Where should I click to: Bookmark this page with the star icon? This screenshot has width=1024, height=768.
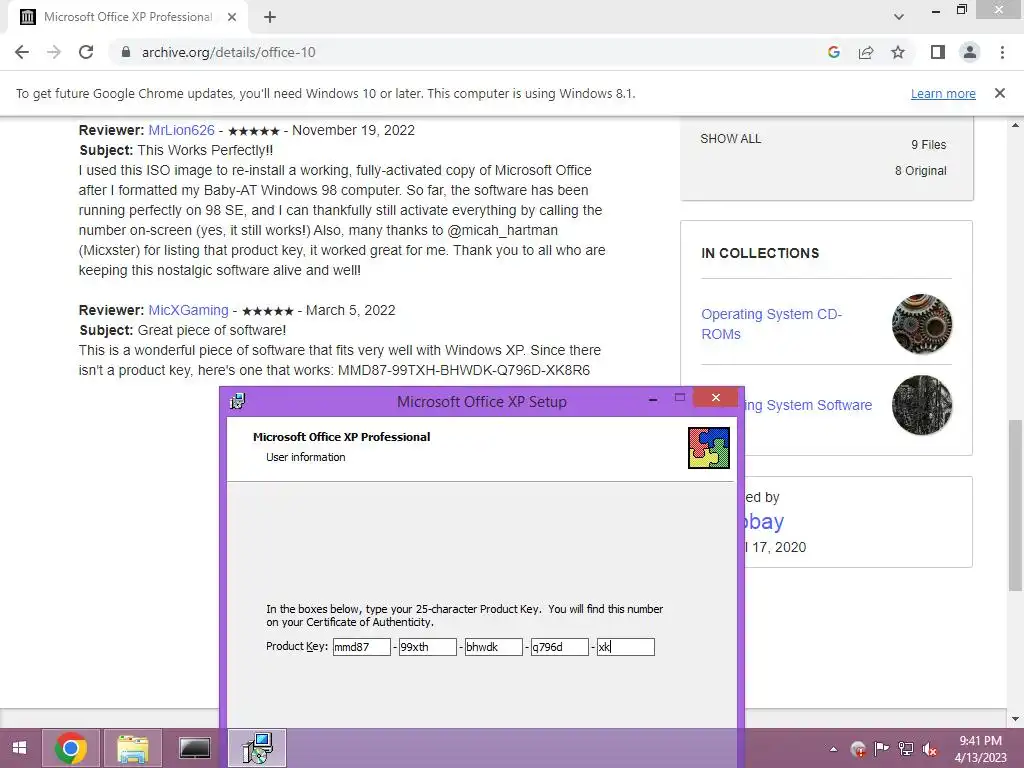(898, 52)
